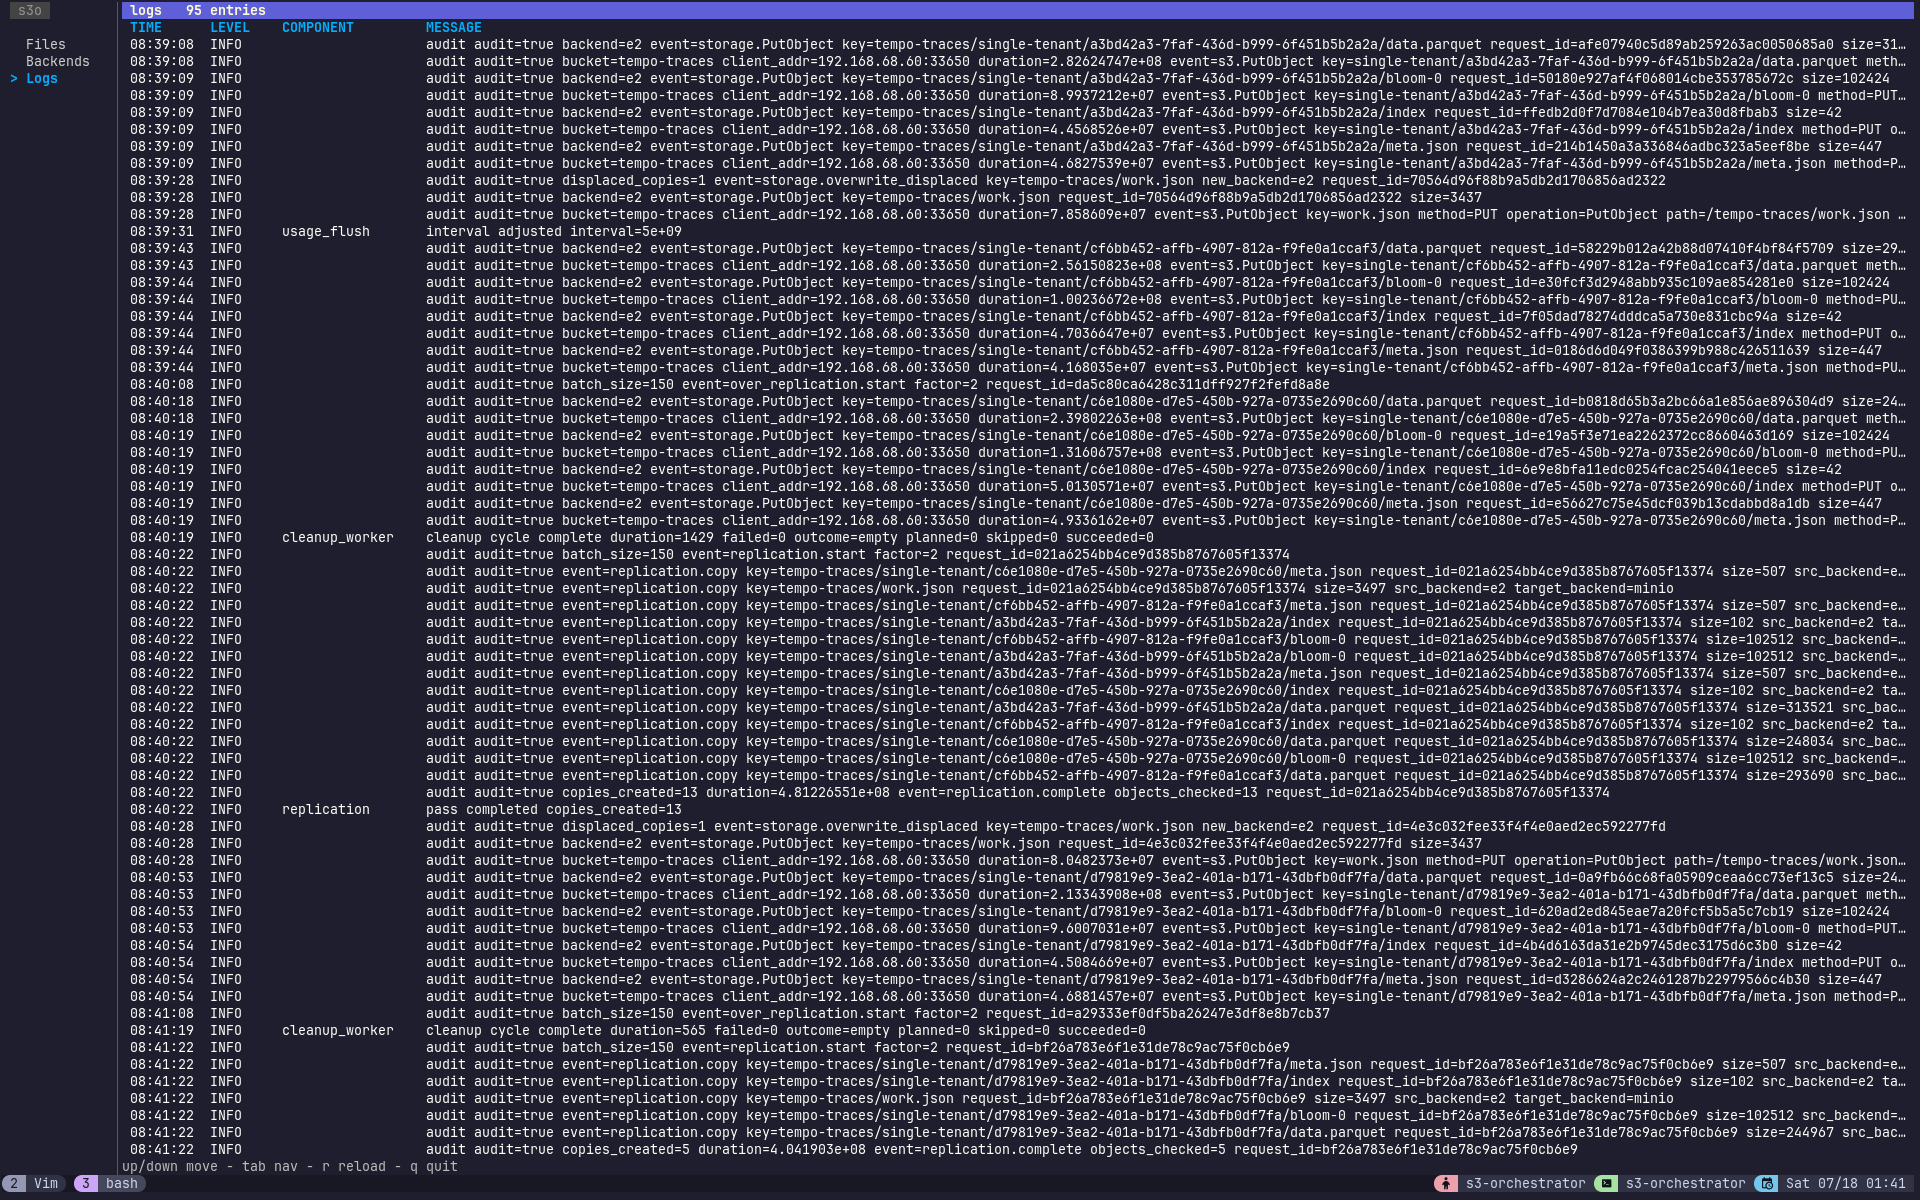Click the green terminal icon in status bar
Viewport: 1920px width, 1200px height.
(x=1605, y=1183)
